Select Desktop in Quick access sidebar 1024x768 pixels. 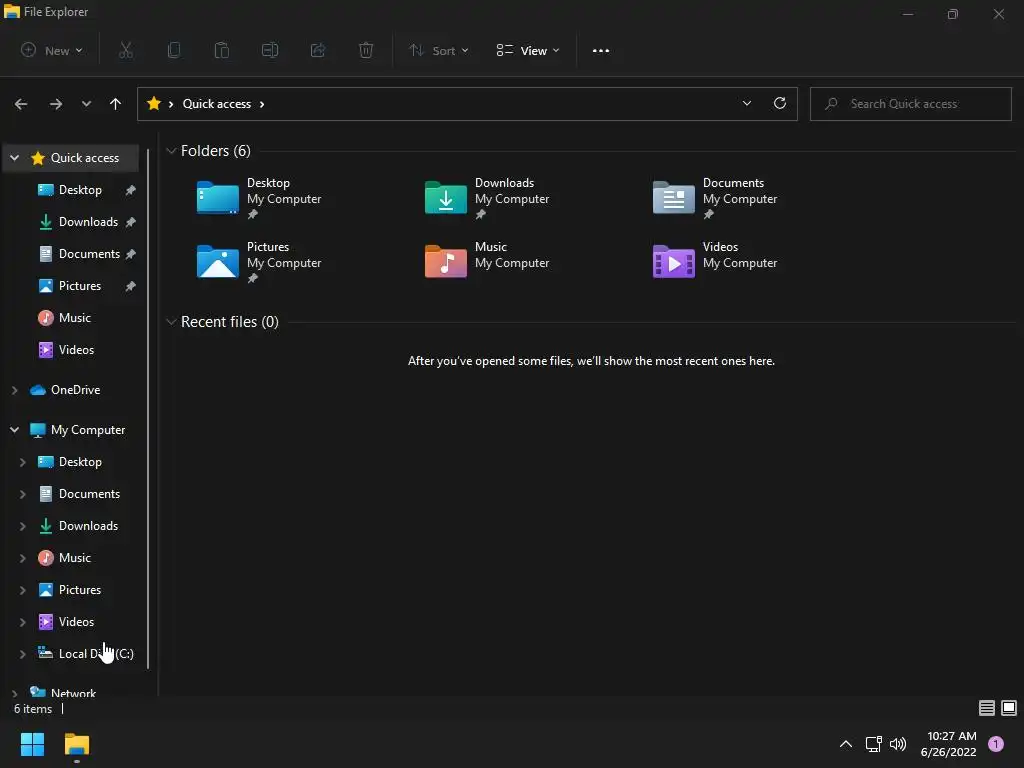80,189
